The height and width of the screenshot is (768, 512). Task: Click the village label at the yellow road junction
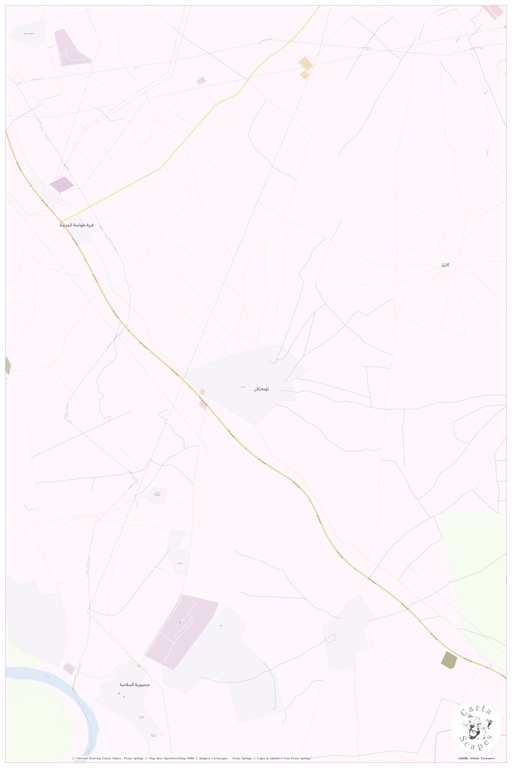76,225
